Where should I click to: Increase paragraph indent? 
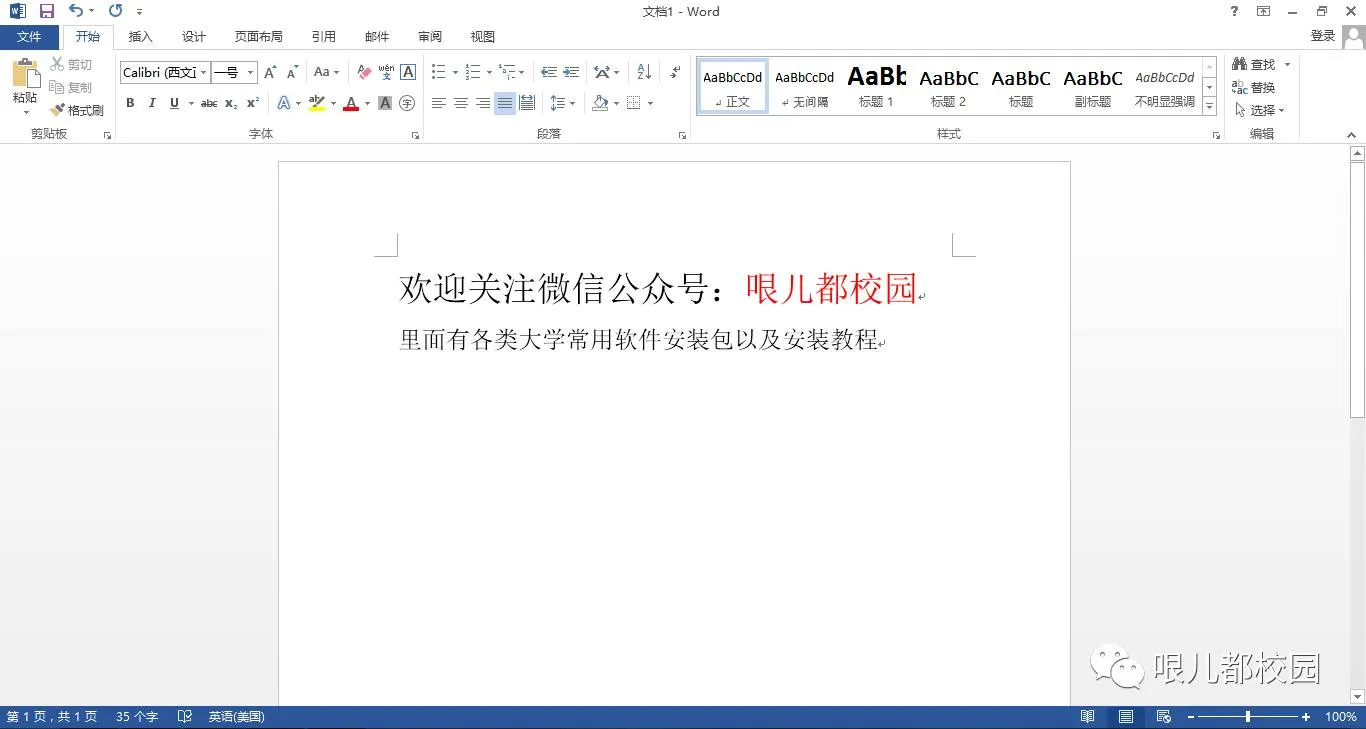pos(571,72)
